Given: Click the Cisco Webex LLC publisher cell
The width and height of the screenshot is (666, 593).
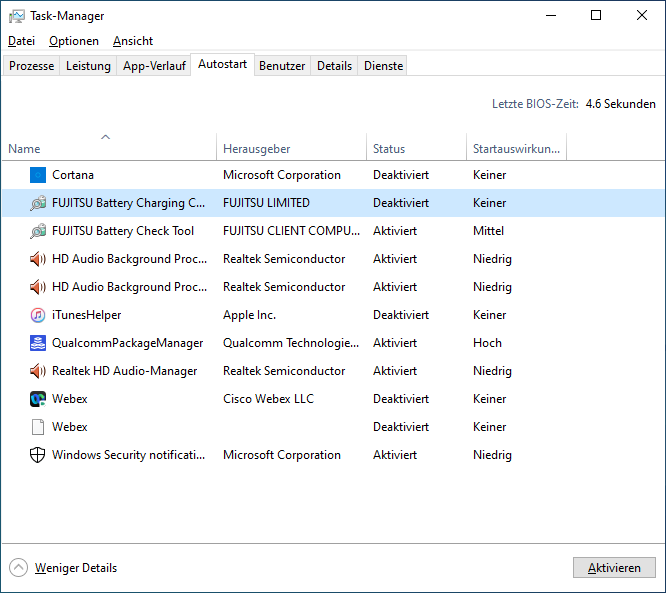Looking at the screenshot, I should (x=268, y=399).
